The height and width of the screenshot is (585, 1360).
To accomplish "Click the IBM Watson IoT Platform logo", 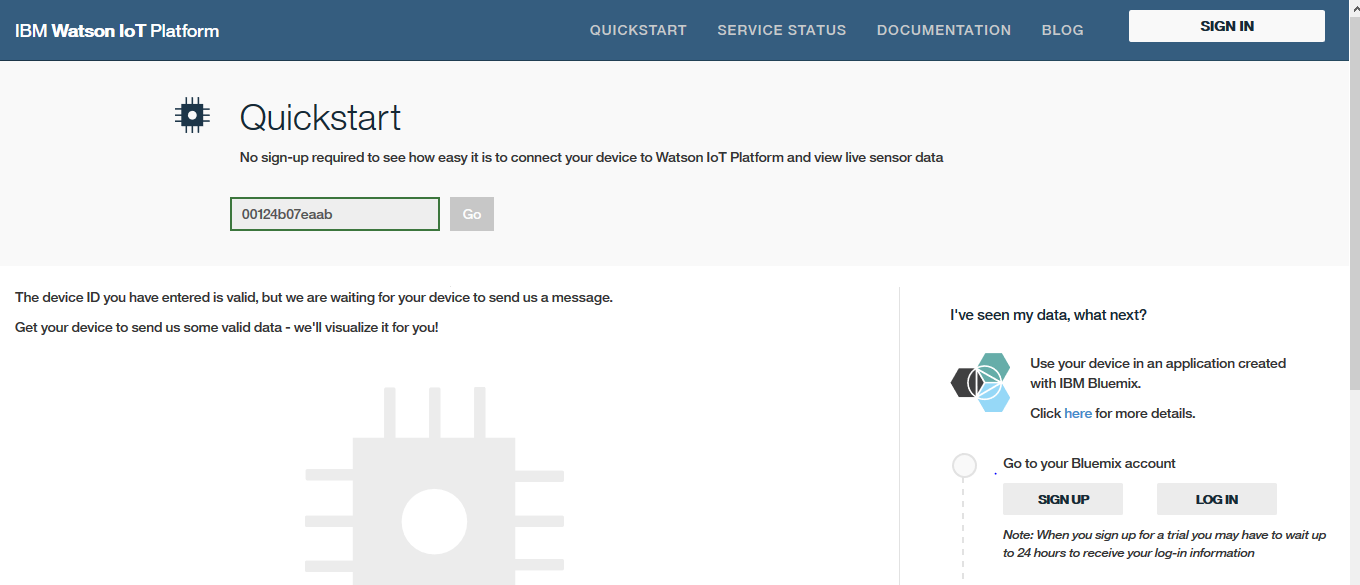I will (117, 30).
